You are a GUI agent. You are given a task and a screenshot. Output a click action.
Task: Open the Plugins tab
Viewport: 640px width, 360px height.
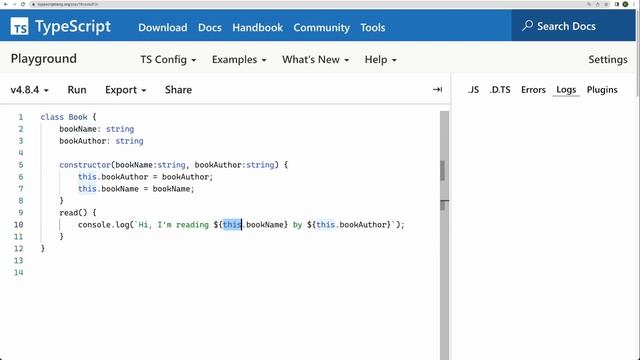[x=602, y=90]
